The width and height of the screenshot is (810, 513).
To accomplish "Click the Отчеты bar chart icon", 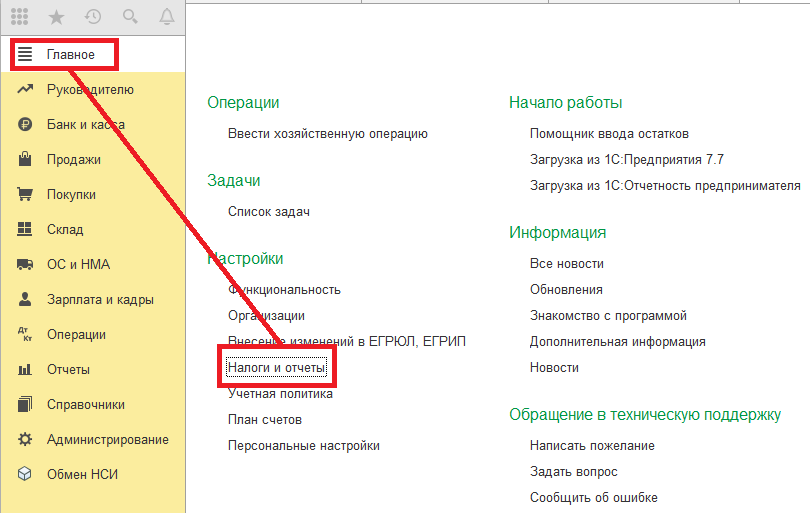I will tap(25, 369).
